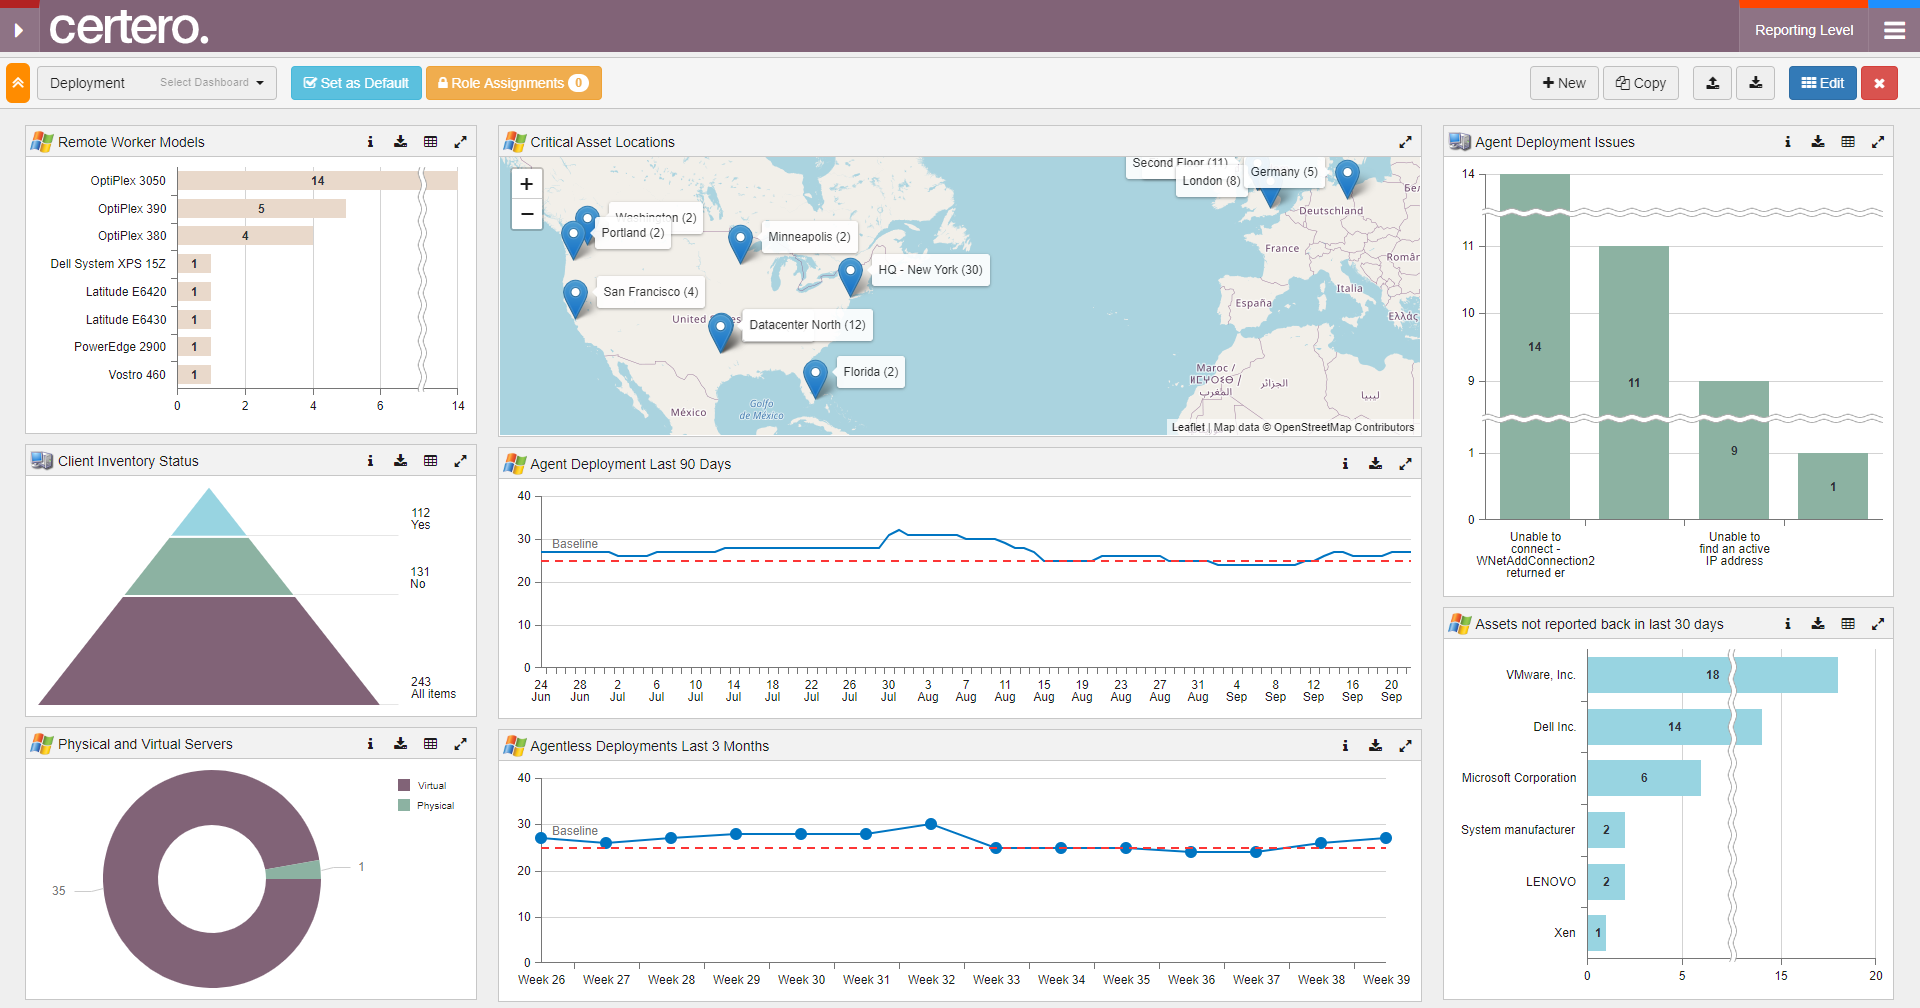This screenshot has width=1920, height=1008.
Task: Click the Role Assignments button
Action: point(513,83)
